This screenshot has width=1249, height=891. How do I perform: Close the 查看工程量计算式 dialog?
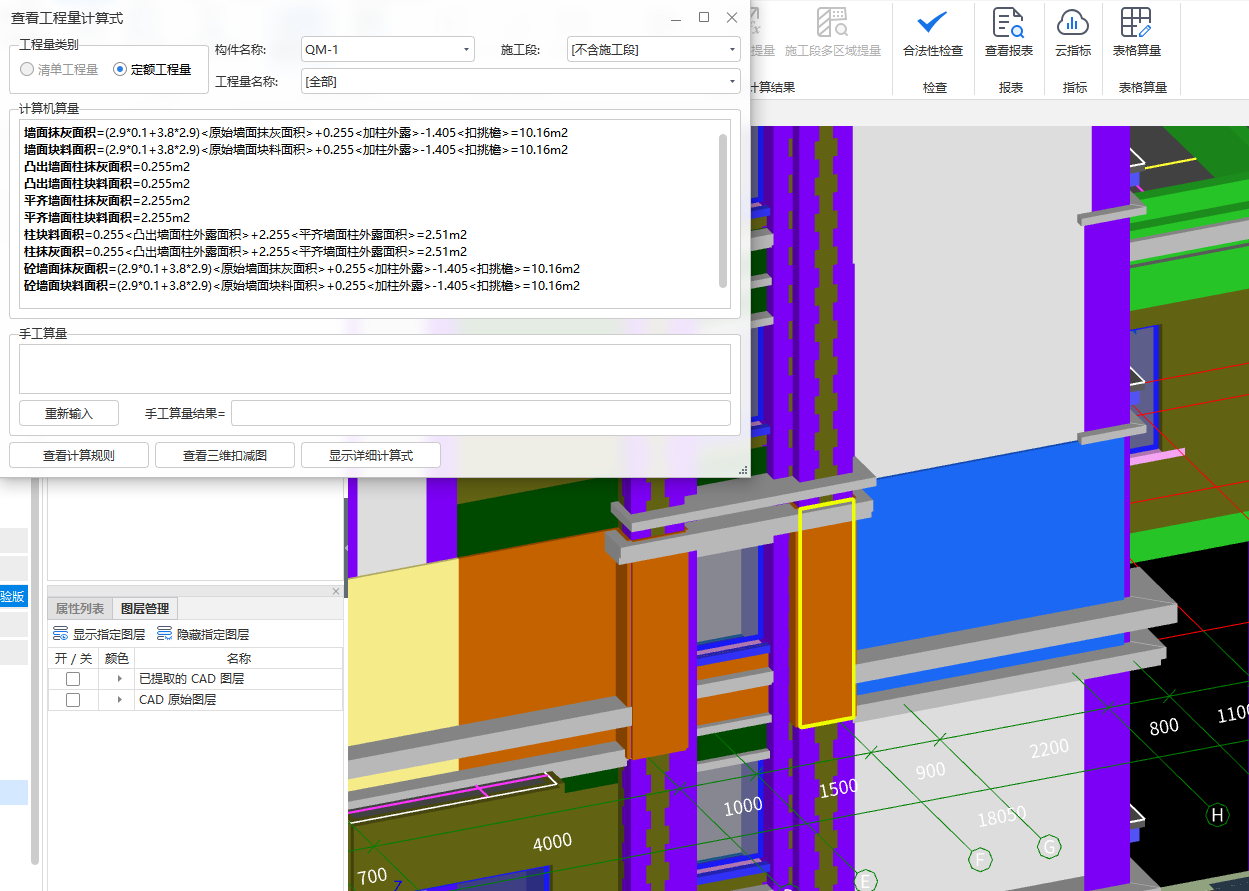pos(732,18)
